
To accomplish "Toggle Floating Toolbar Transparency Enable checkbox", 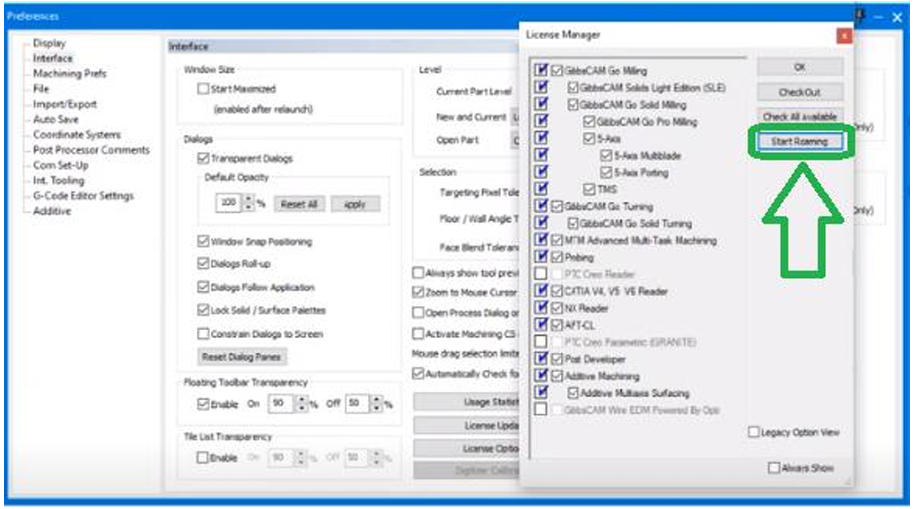I will [x=203, y=403].
